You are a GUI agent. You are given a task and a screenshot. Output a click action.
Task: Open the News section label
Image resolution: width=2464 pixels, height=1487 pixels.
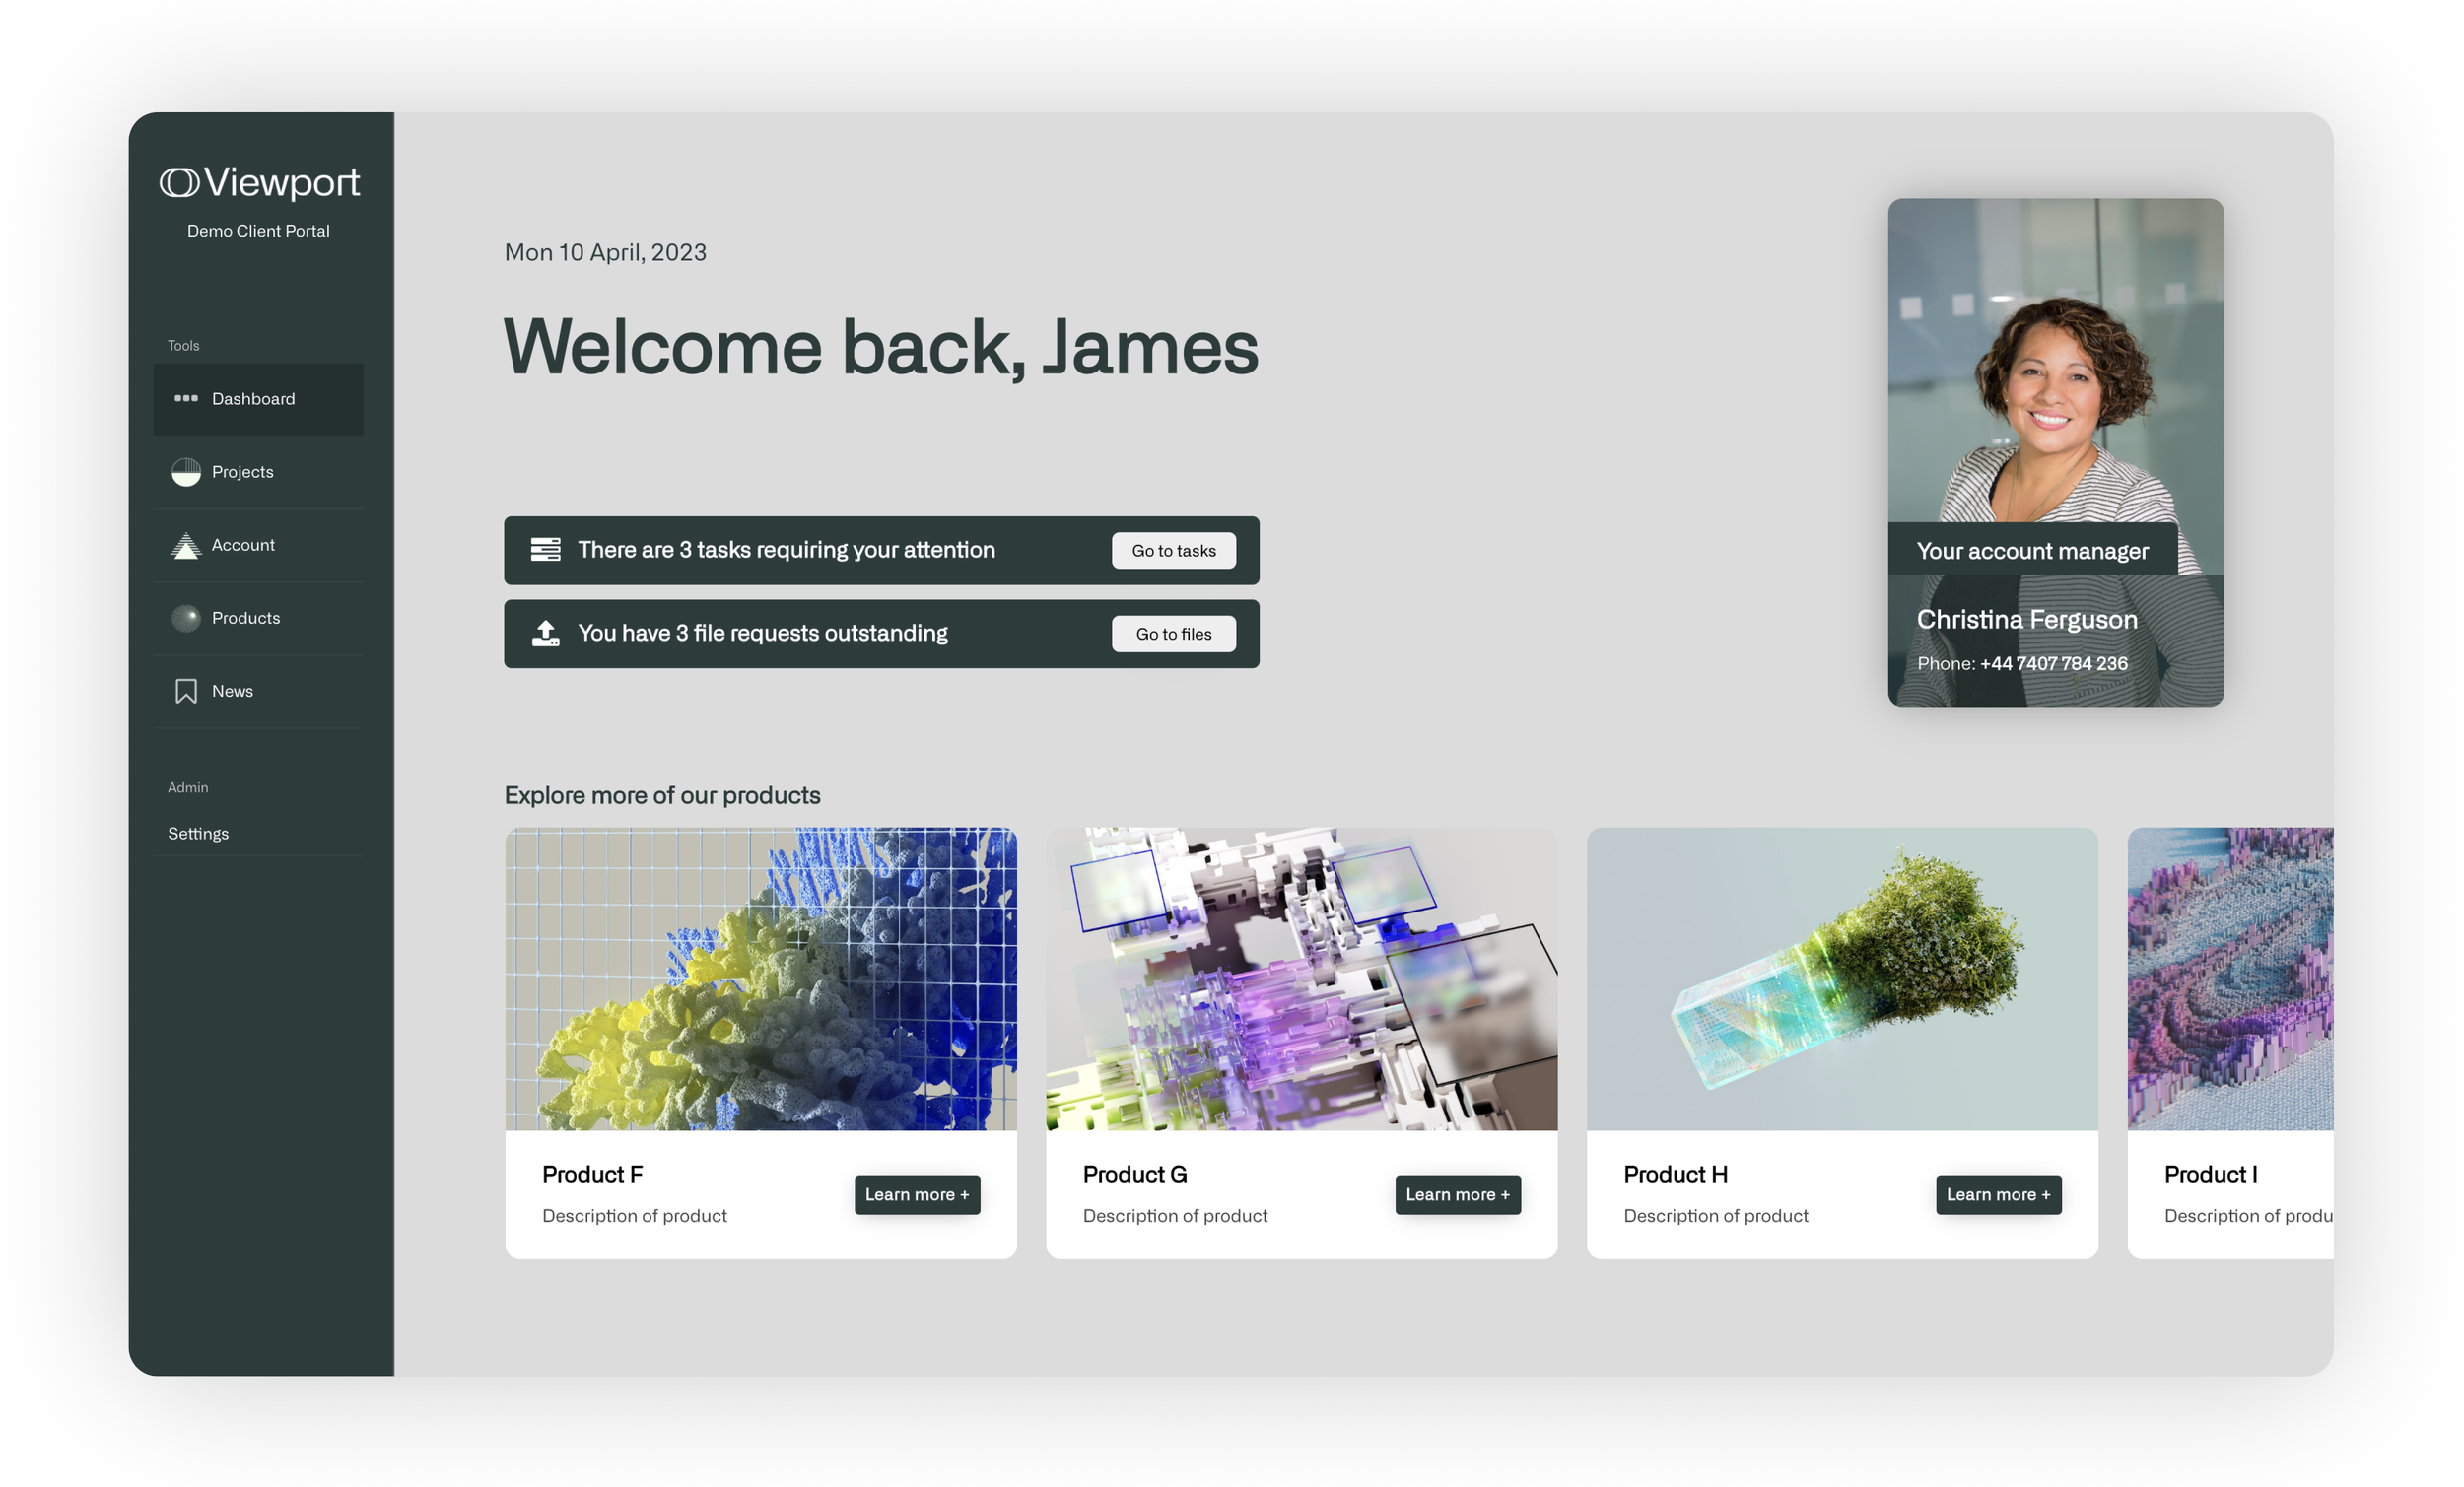click(x=232, y=691)
